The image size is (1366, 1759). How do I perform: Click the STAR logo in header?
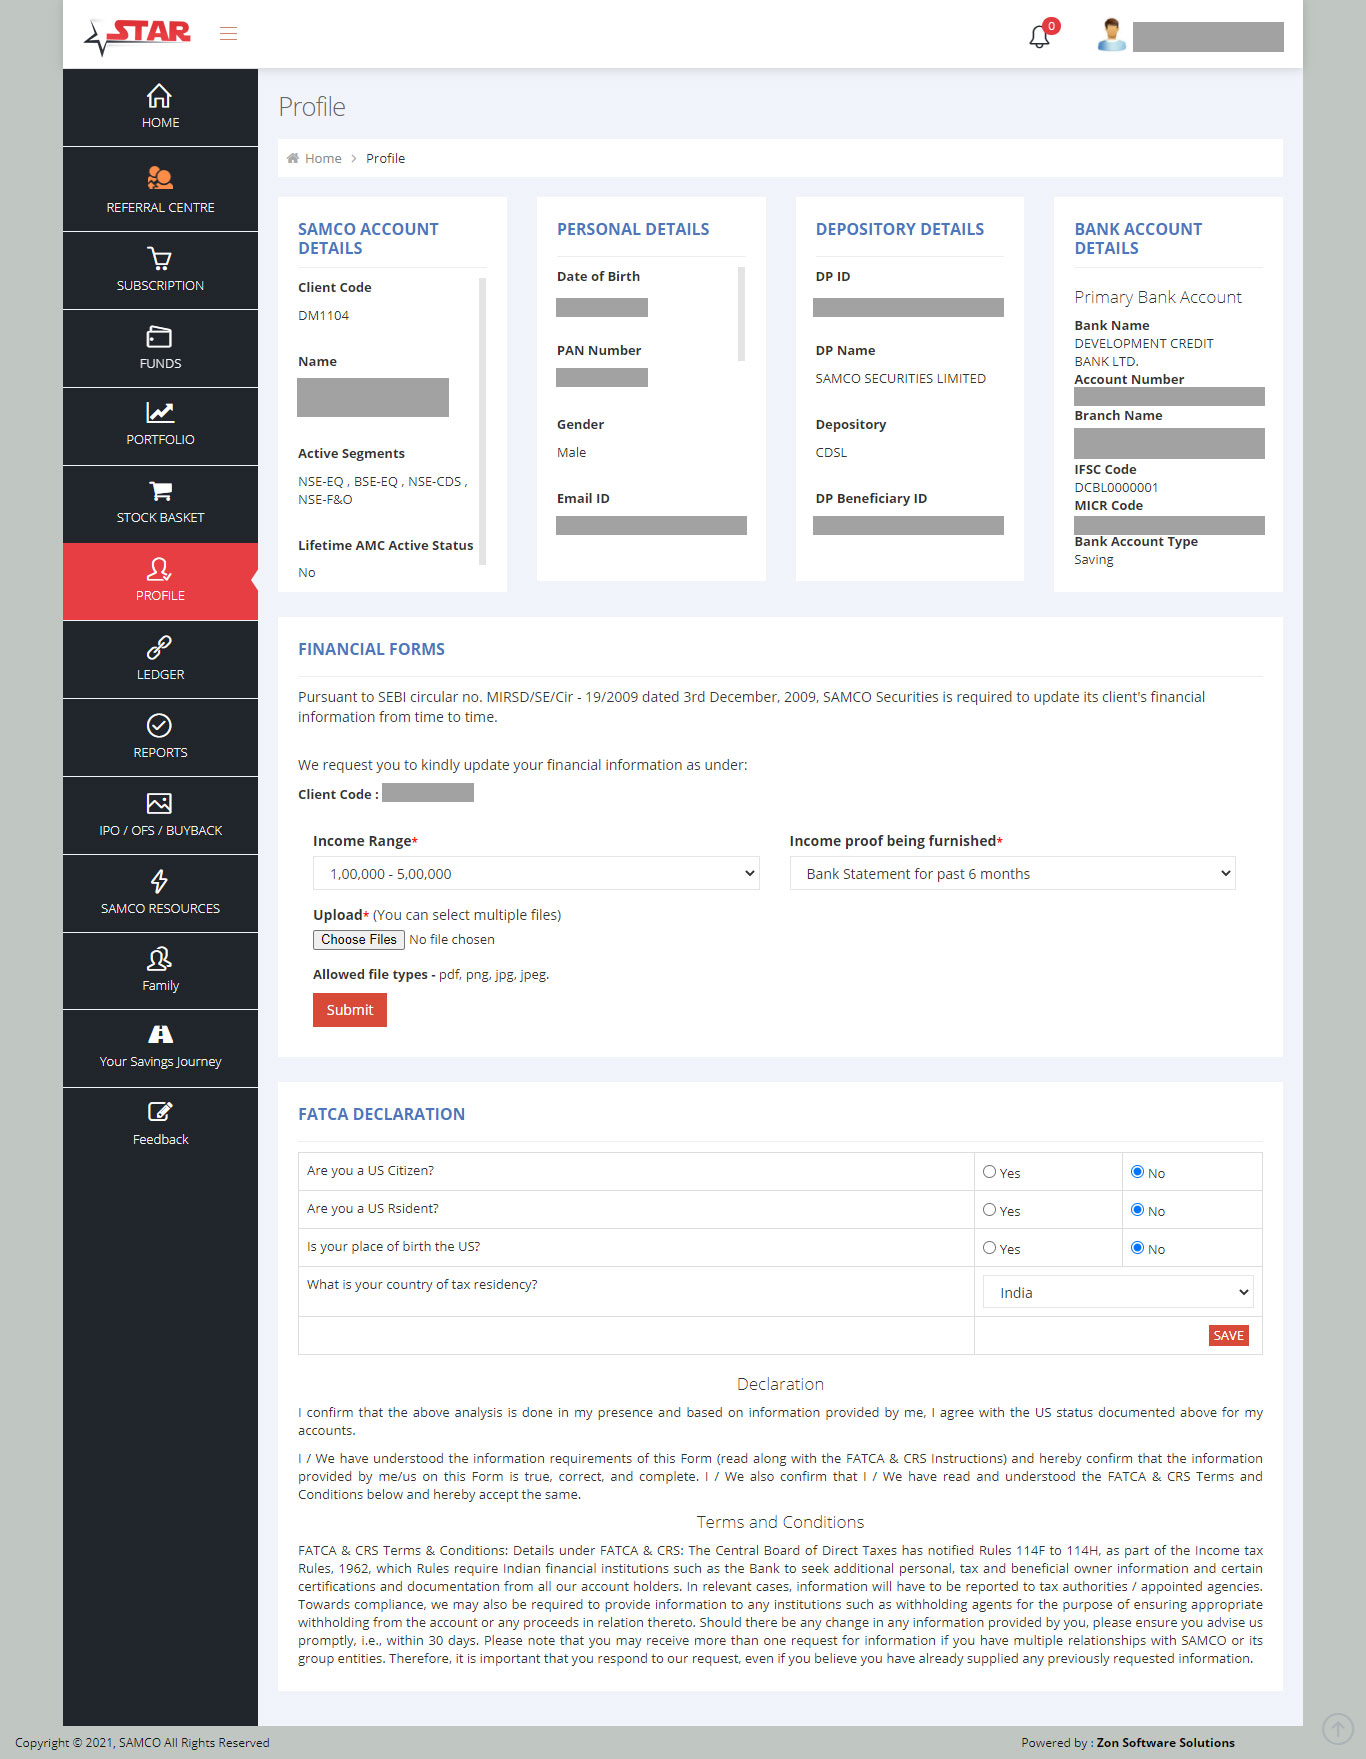pyautogui.click(x=137, y=36)
